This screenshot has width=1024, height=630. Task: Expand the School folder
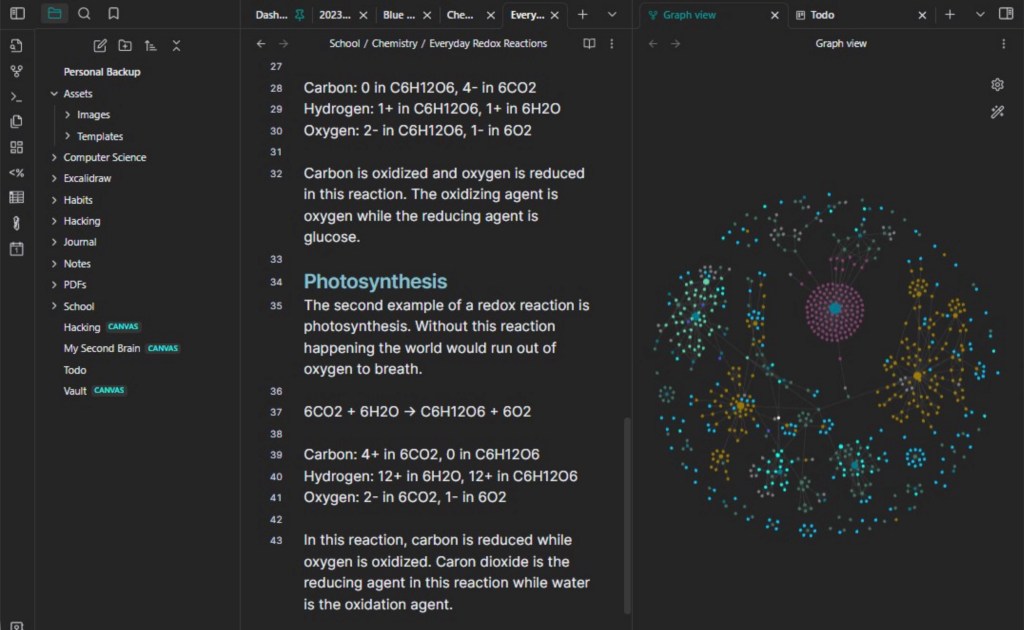coord(55,307)
